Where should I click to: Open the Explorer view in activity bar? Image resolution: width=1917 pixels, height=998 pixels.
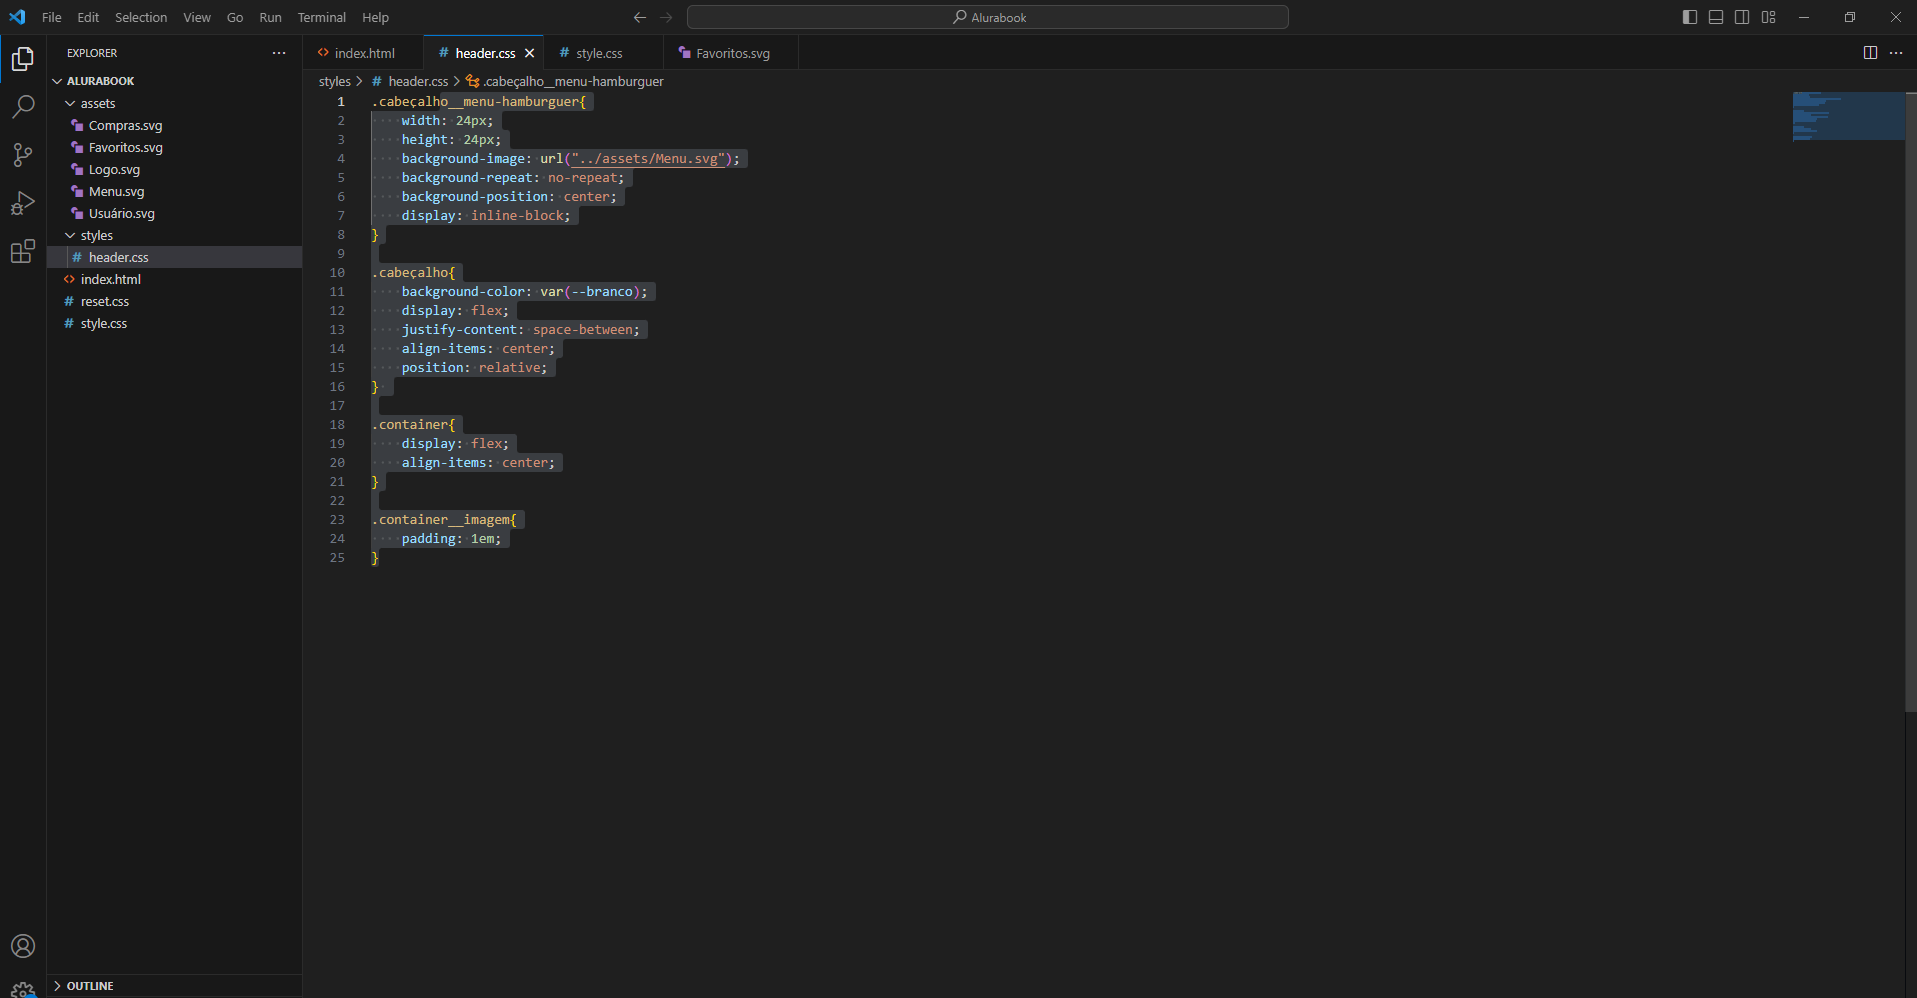(23, 59)
